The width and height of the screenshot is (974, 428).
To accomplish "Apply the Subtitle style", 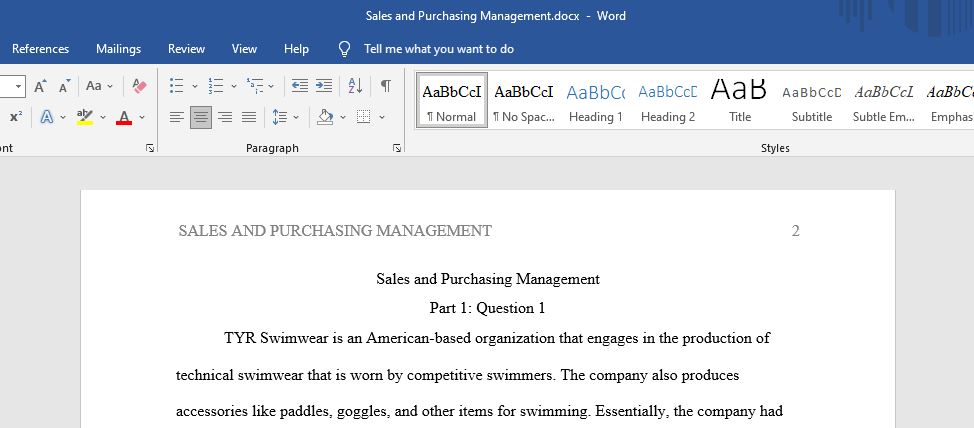I will pyautogui.click(x=811, y=100).
